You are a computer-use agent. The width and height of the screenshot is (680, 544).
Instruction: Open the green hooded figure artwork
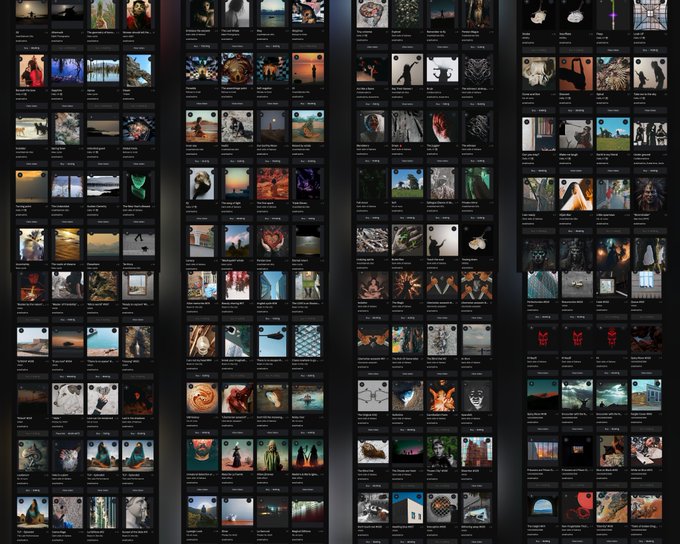pos(272,455)
